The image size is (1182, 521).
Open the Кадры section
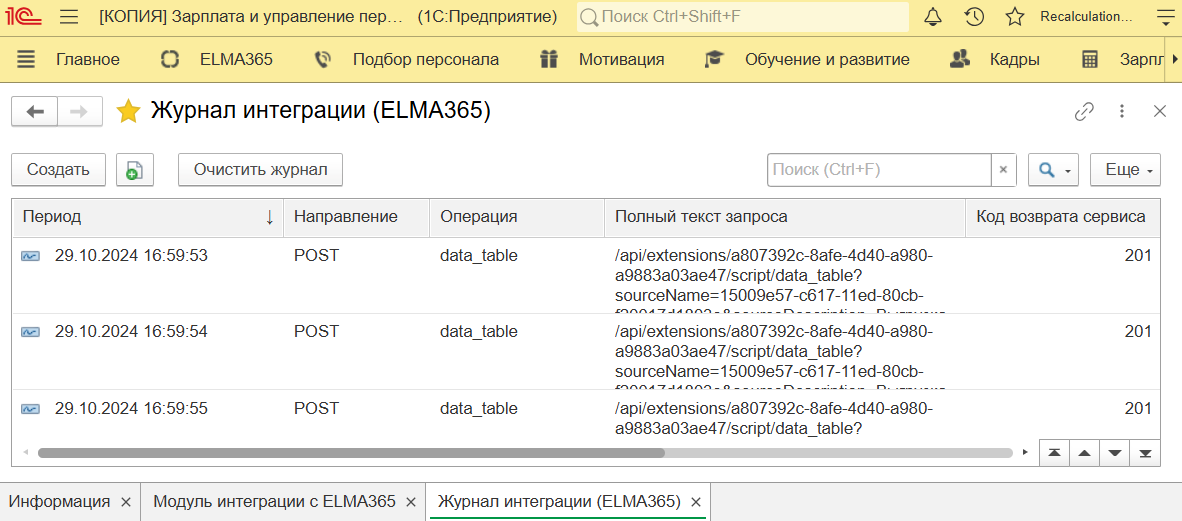pos(1015,60)
